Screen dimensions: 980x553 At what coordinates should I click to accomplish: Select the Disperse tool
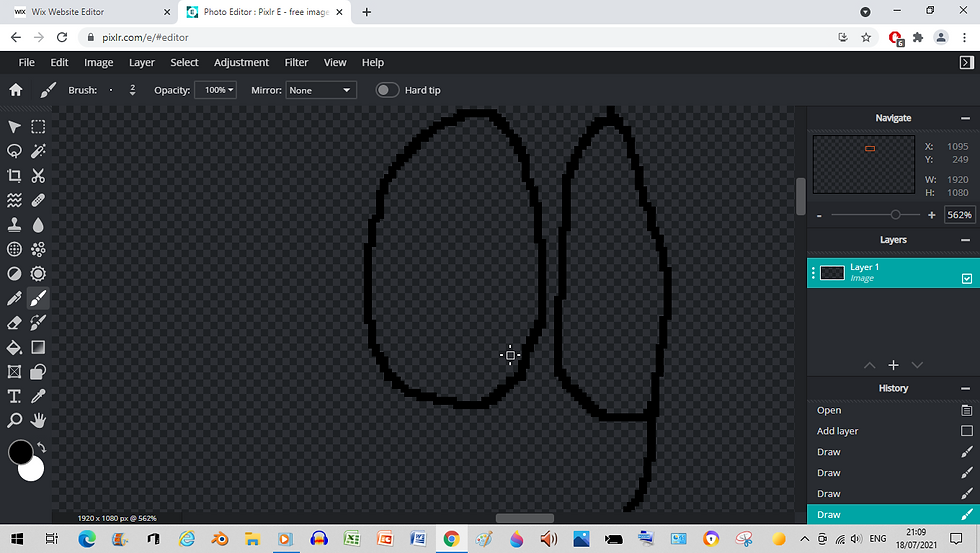[38, 249]
